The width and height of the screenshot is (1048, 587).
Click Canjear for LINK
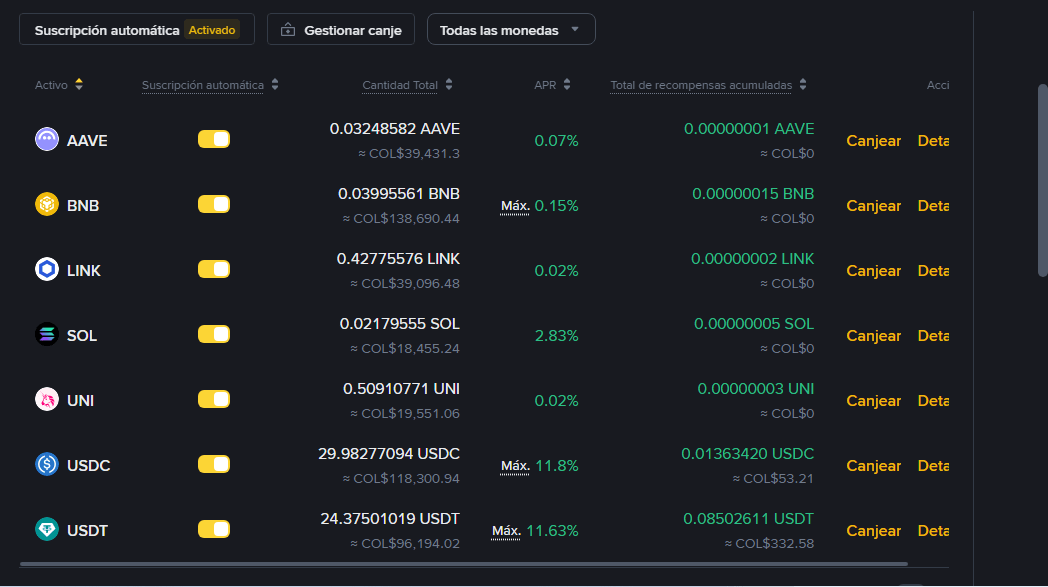tap(874, 270)
